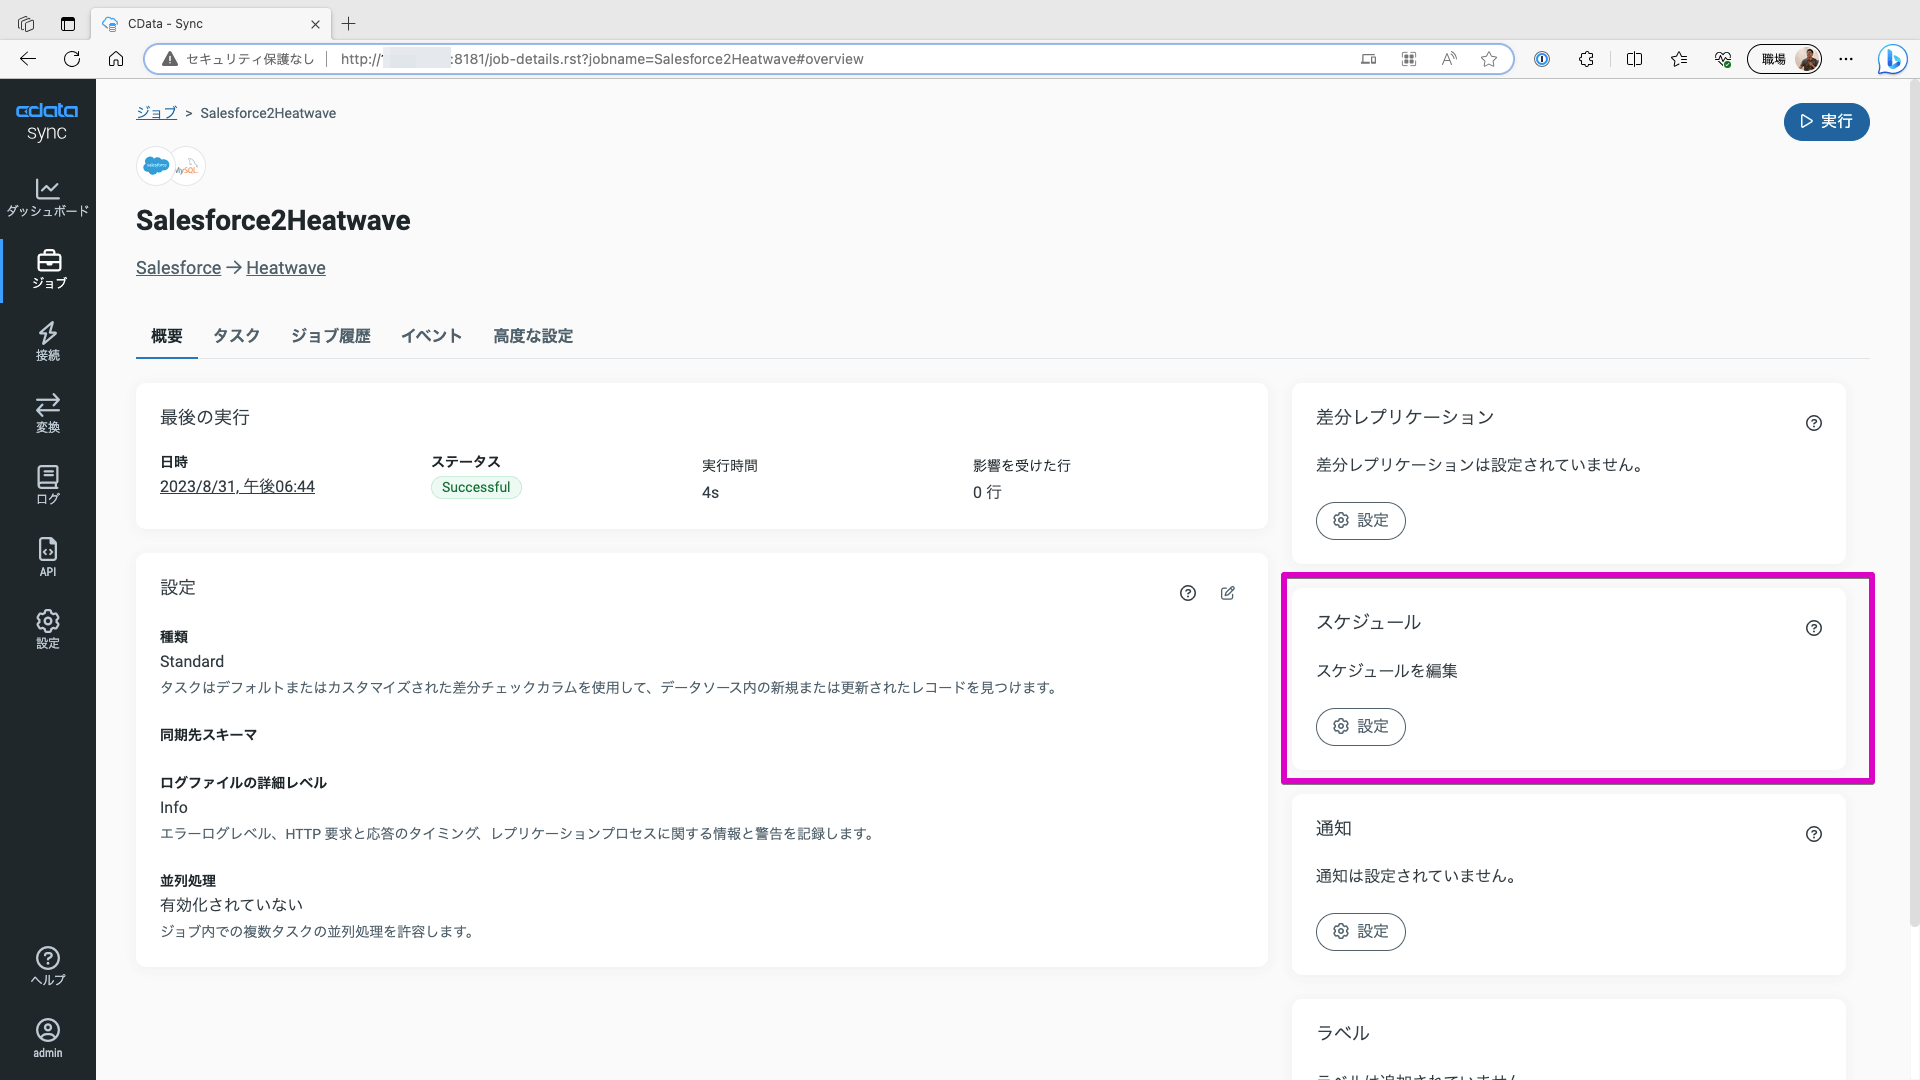Image resolution: width=1920 pixels, height=1080 pixels.
Task: Click help icon in スケジュール card
Action: (1813, 628)
